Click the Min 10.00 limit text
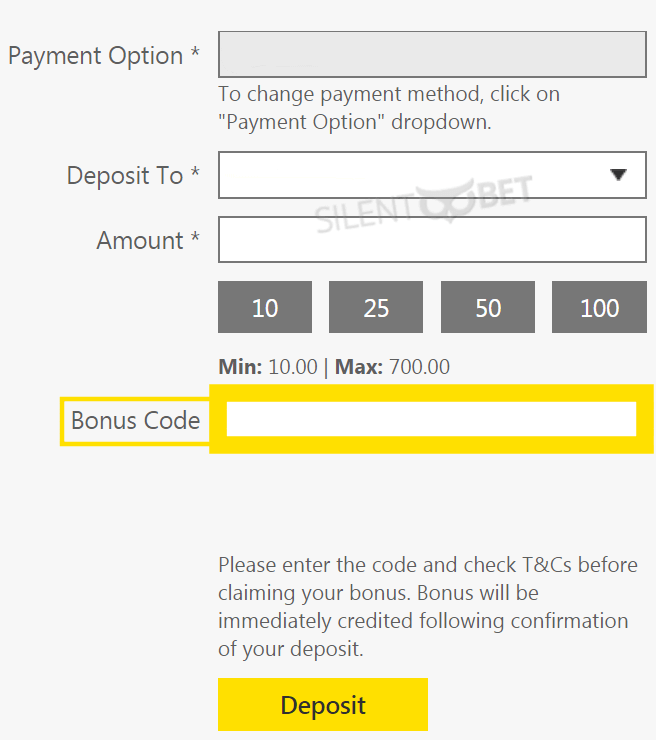 click(268, 367)
